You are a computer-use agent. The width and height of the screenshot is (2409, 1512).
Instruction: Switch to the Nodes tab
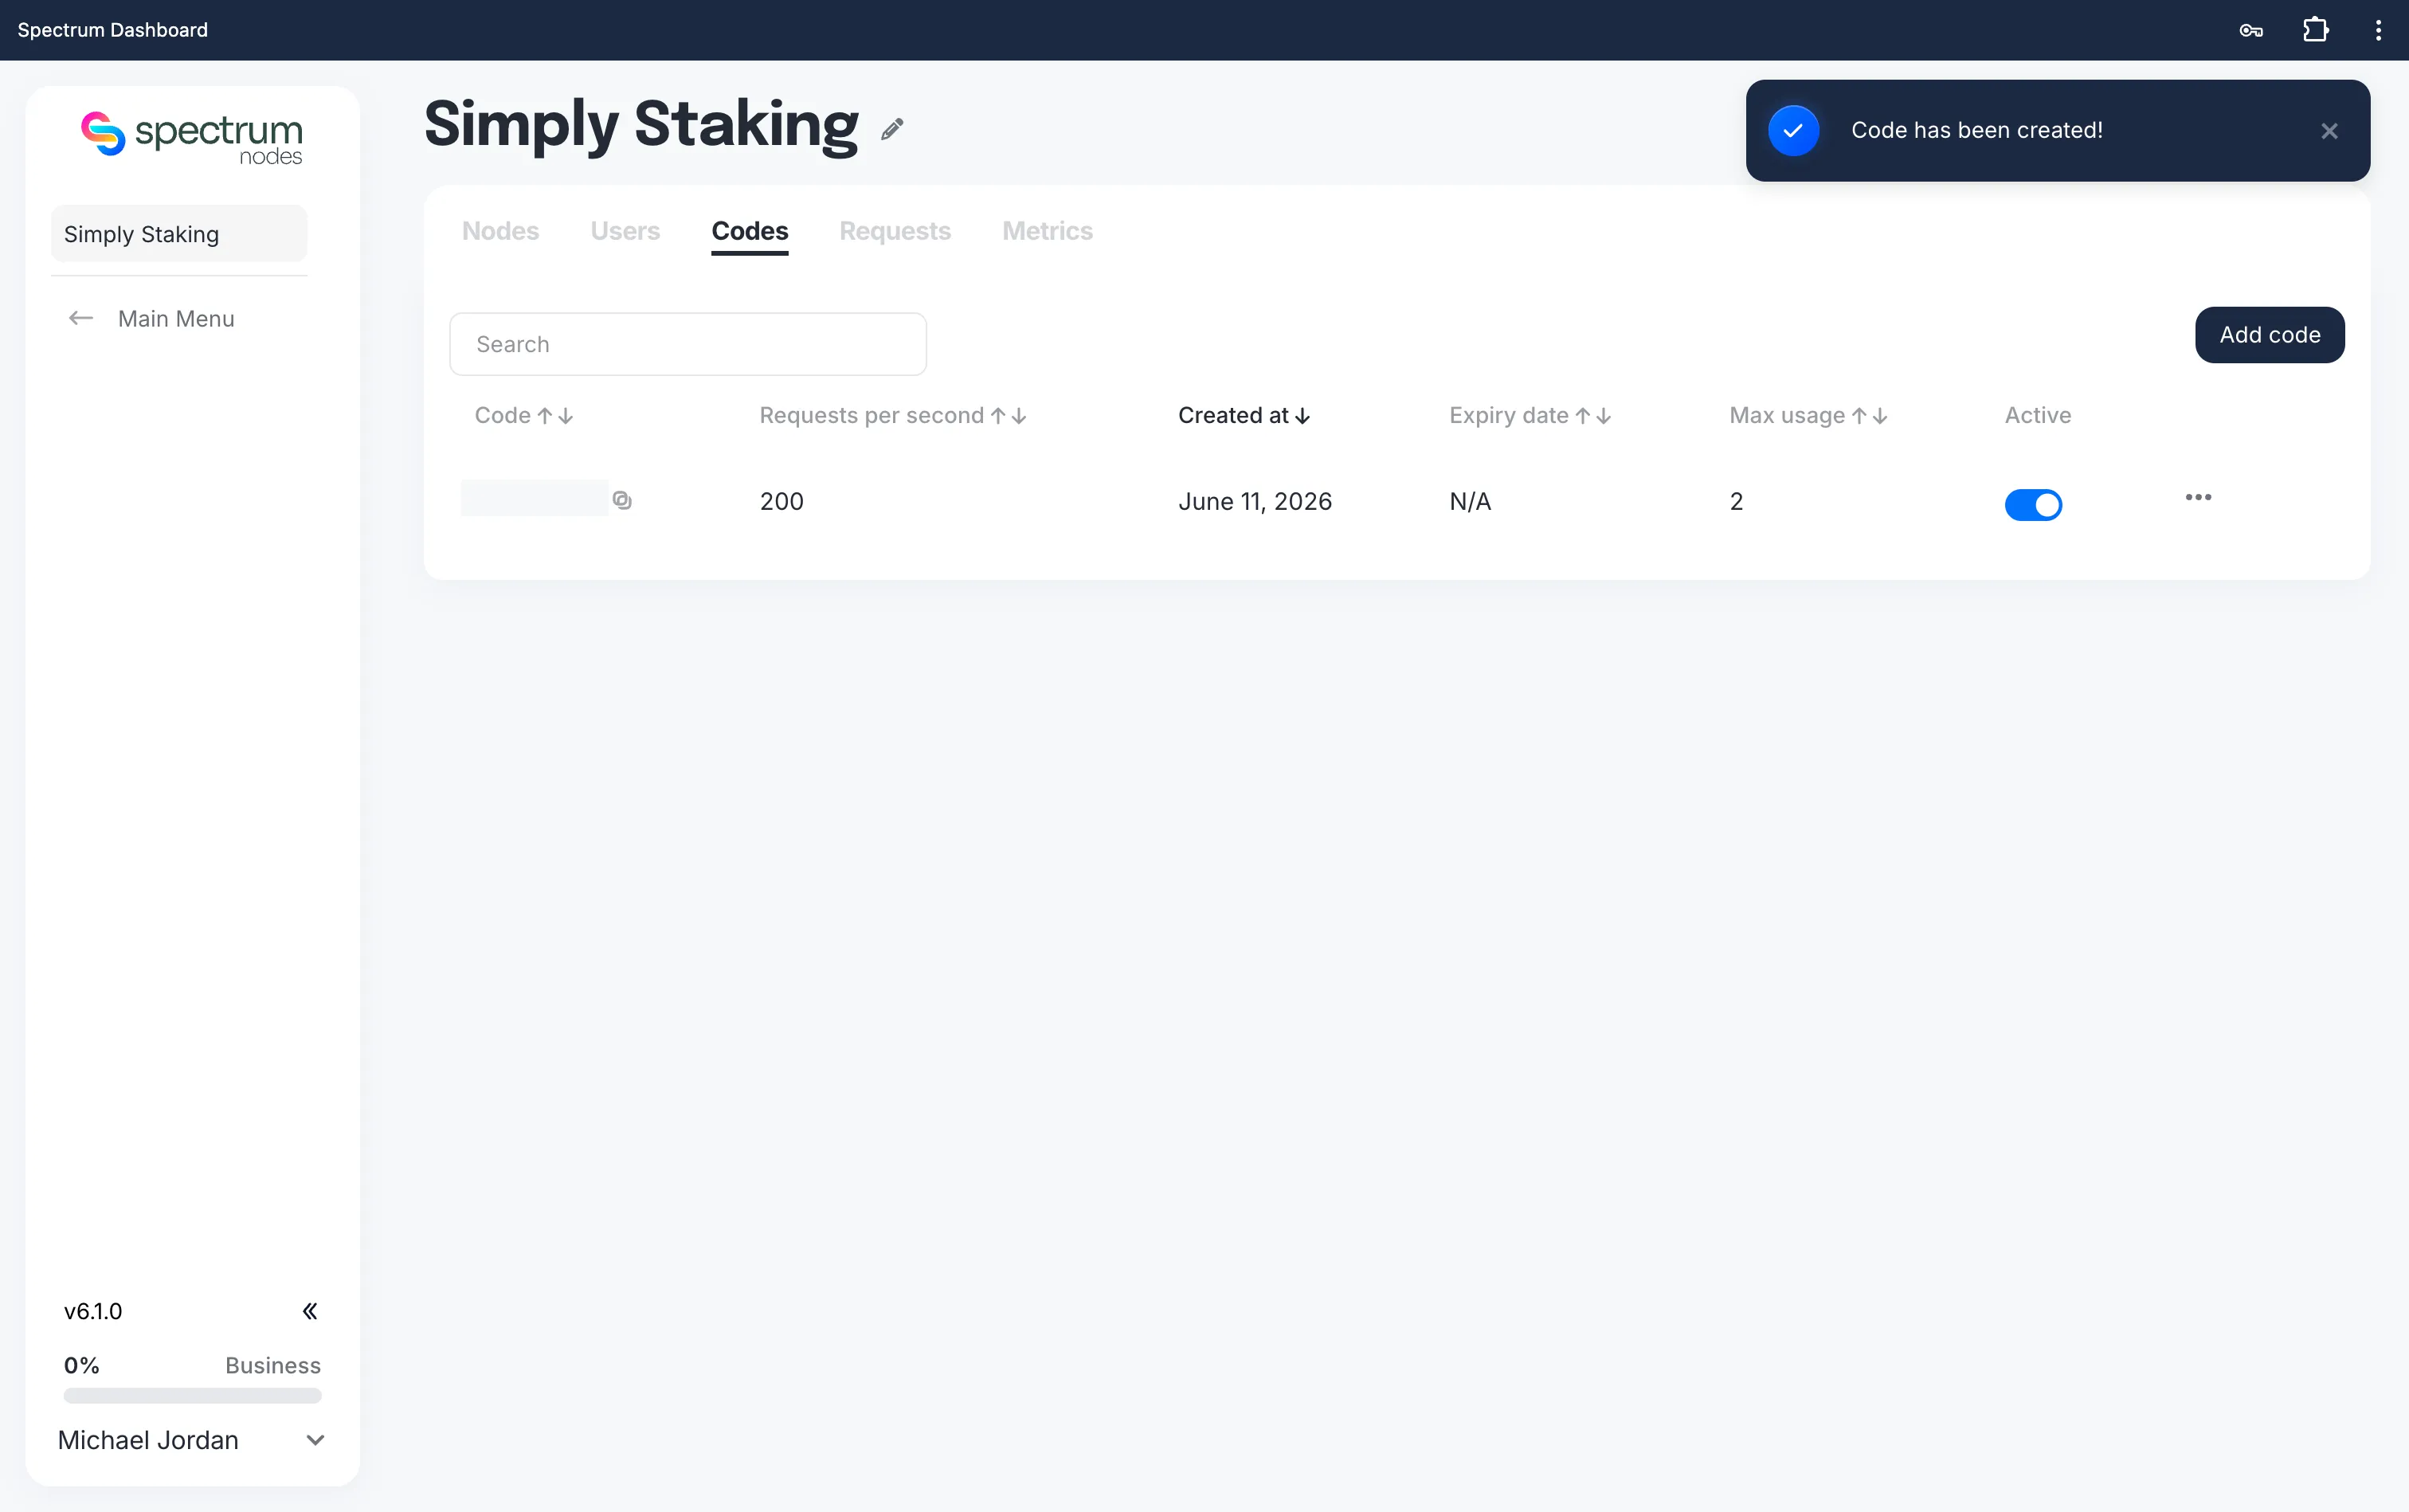click(500, 231)
